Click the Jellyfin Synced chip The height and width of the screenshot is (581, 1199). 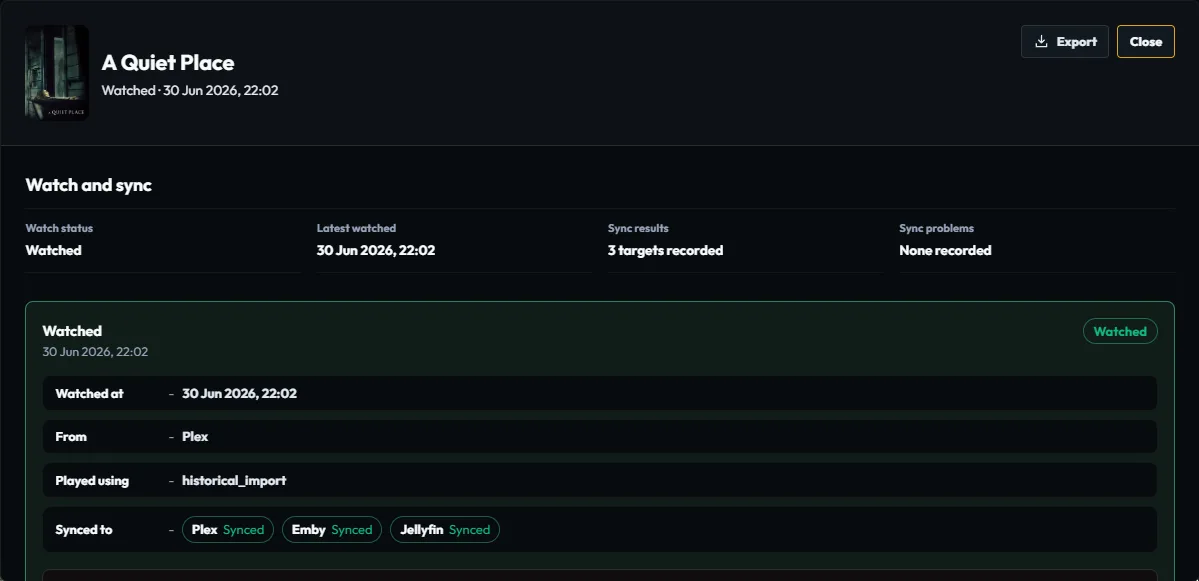(445, 530)
